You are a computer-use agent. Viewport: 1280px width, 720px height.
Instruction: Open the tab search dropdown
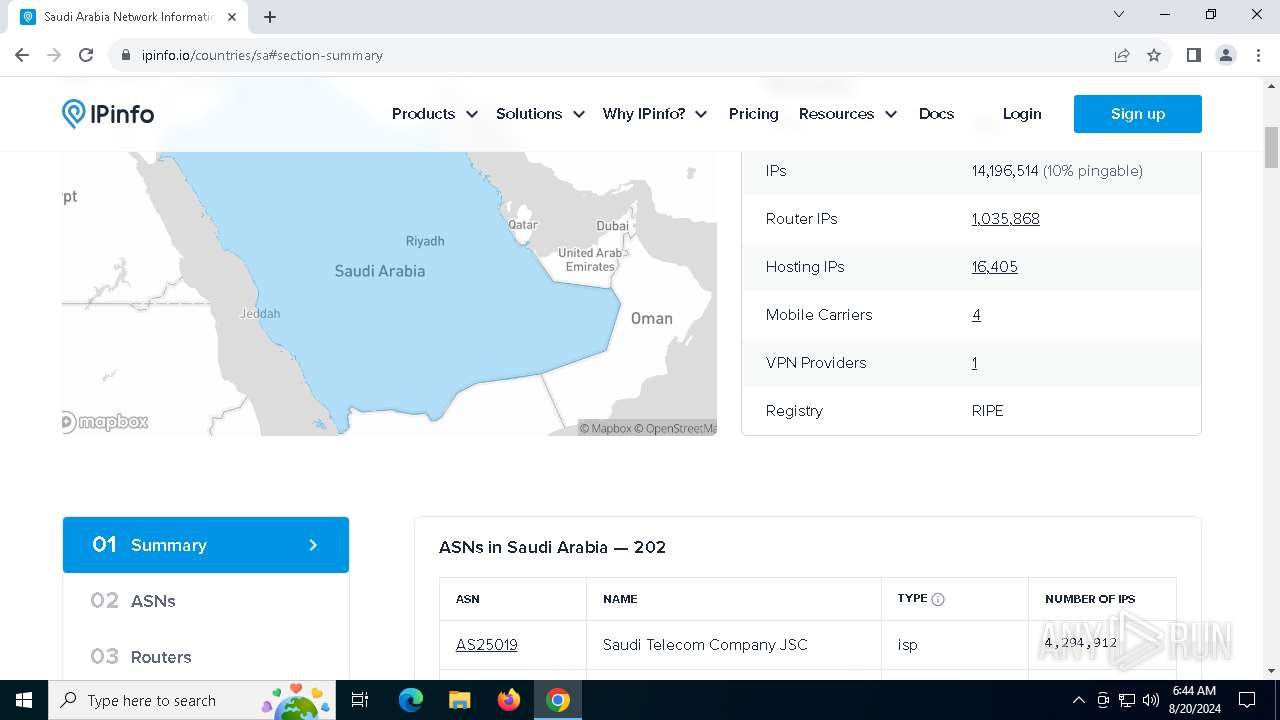click(1119, 15)
